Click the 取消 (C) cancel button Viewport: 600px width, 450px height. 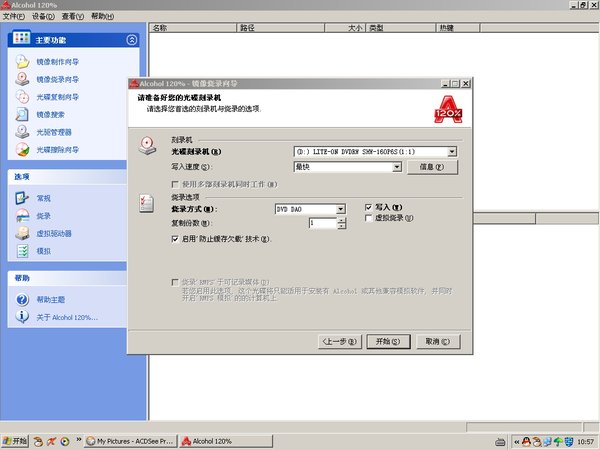coord(437,341)
